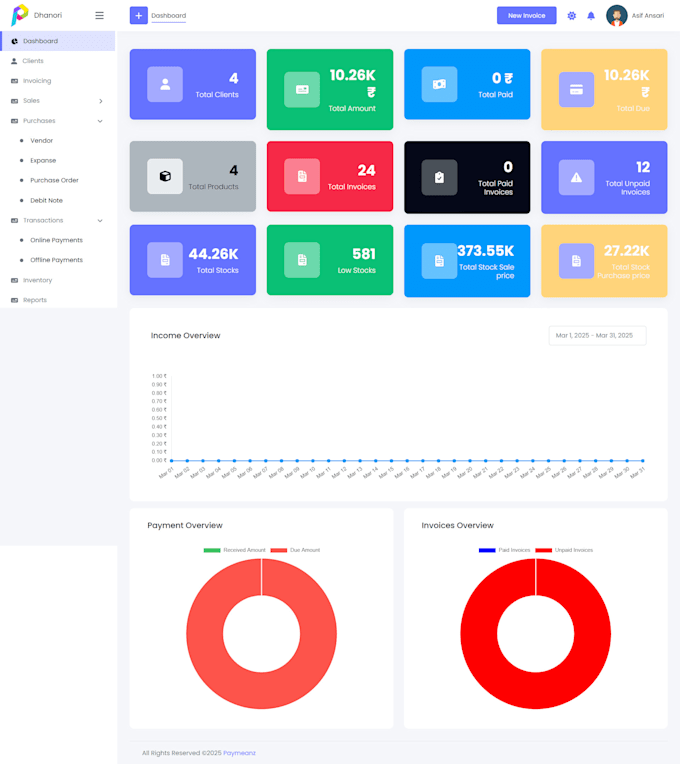This screenshot has width=680, height=764.
Task: Toggle Received Amount legend in Payment Overview
Action: pos(235,550)
